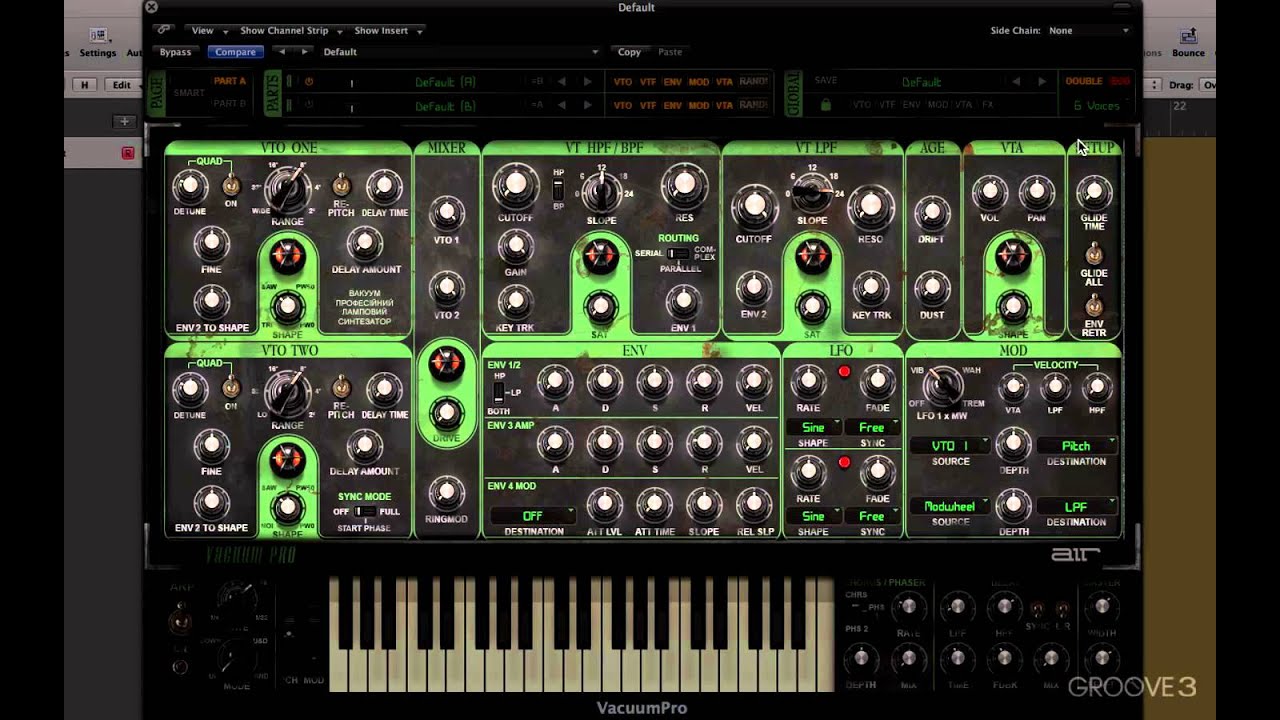Click the HPF Cutoff knob
1280x720 pixels.
[515, 184]
